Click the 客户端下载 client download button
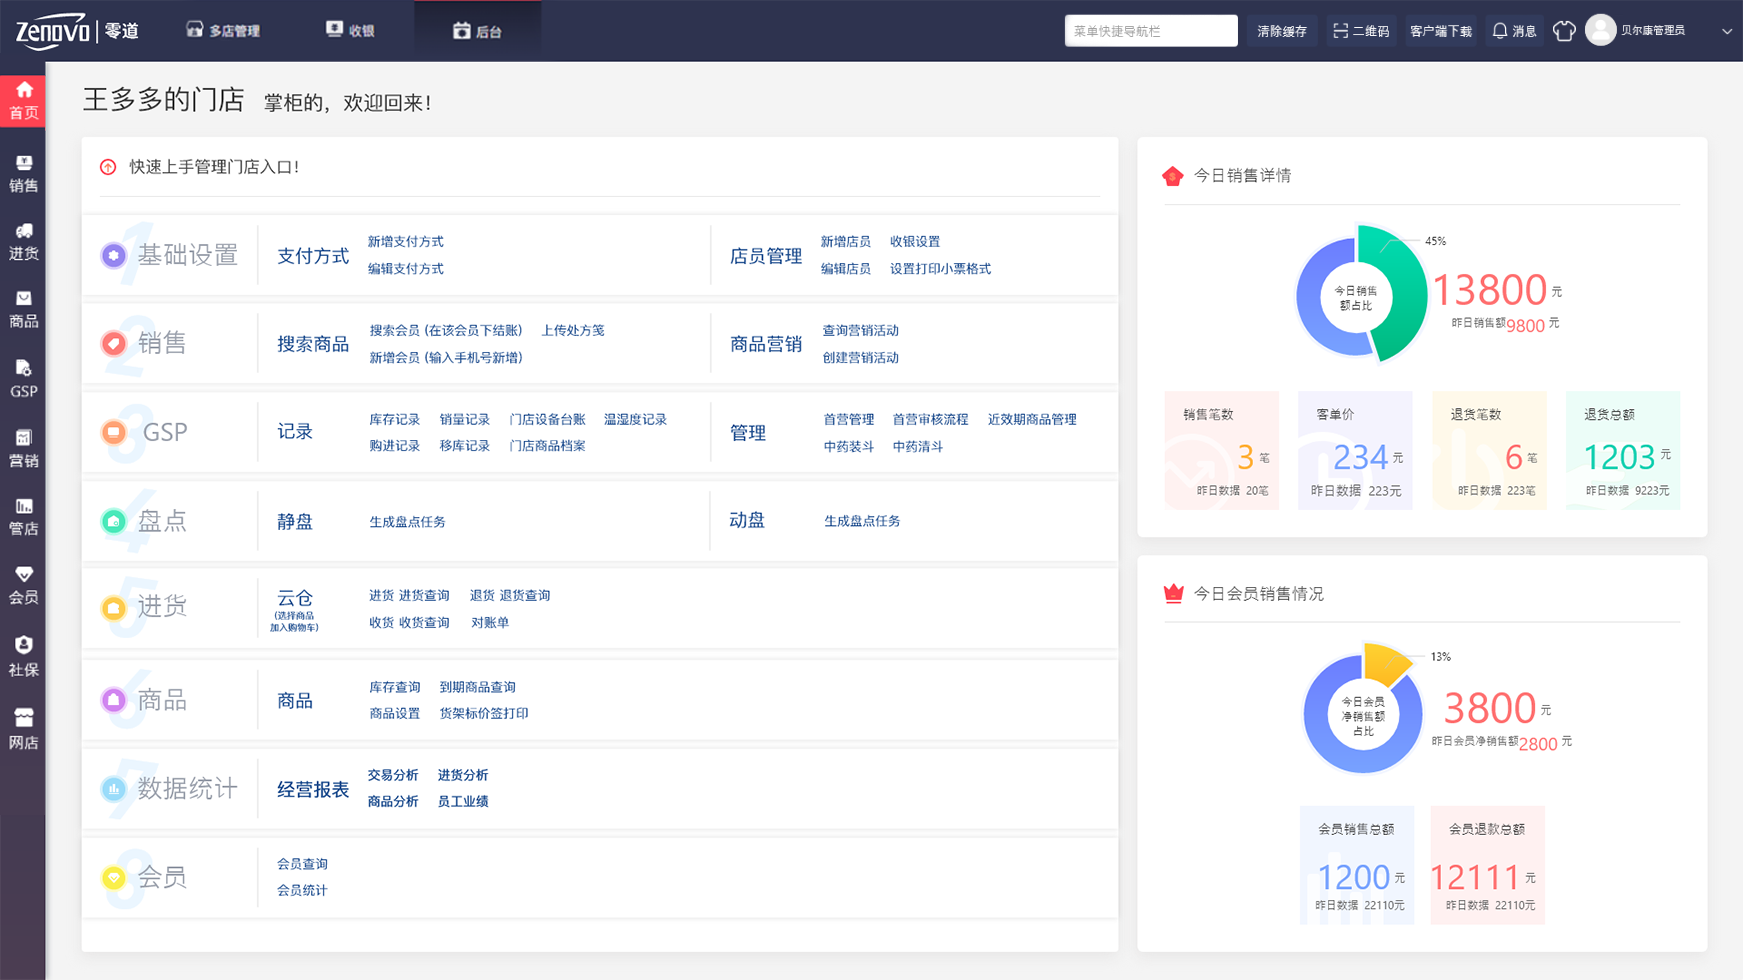The width and height of the screenshot is (1743, 980). [x=1440, y=31]
